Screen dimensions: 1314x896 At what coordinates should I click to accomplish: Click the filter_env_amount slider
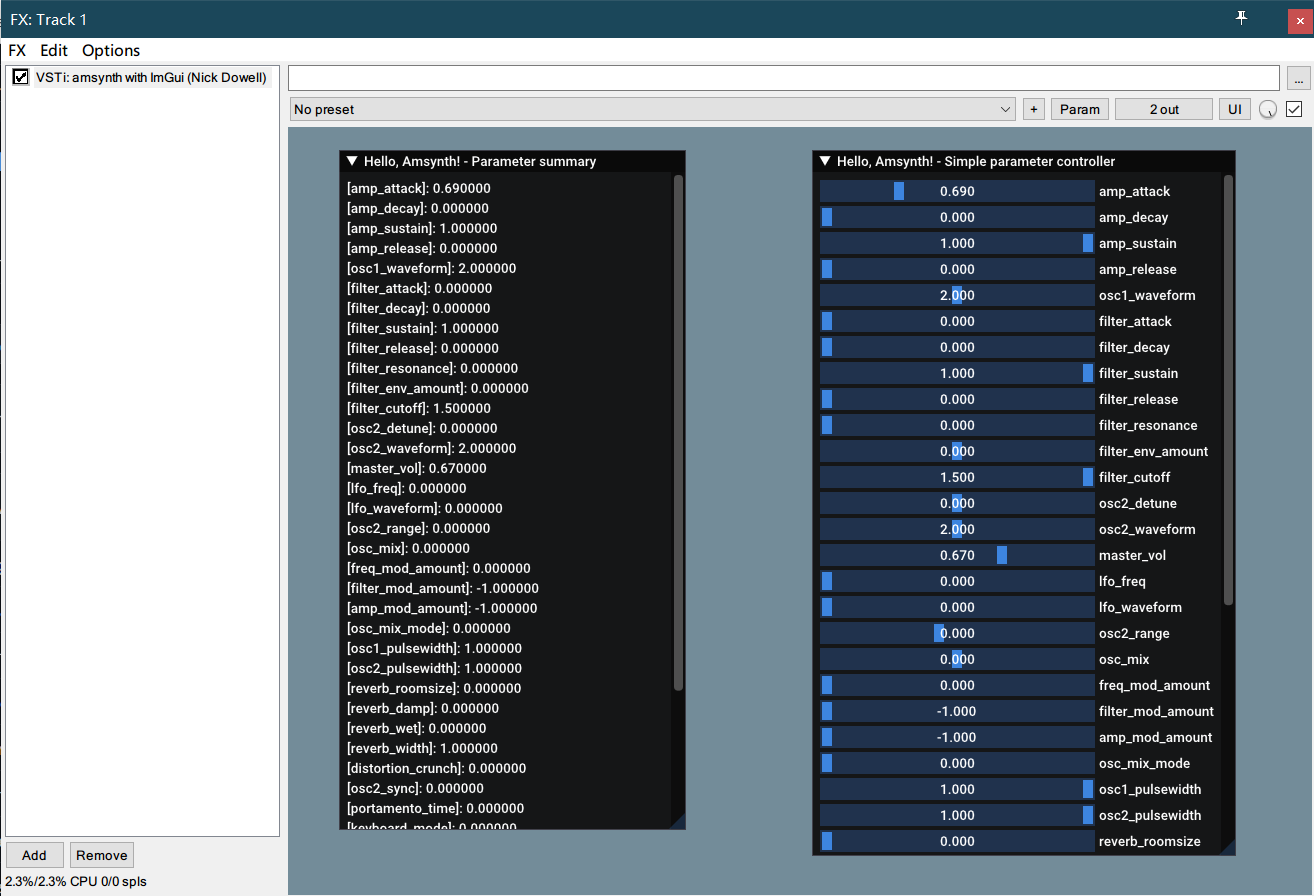tap(957, 451)
